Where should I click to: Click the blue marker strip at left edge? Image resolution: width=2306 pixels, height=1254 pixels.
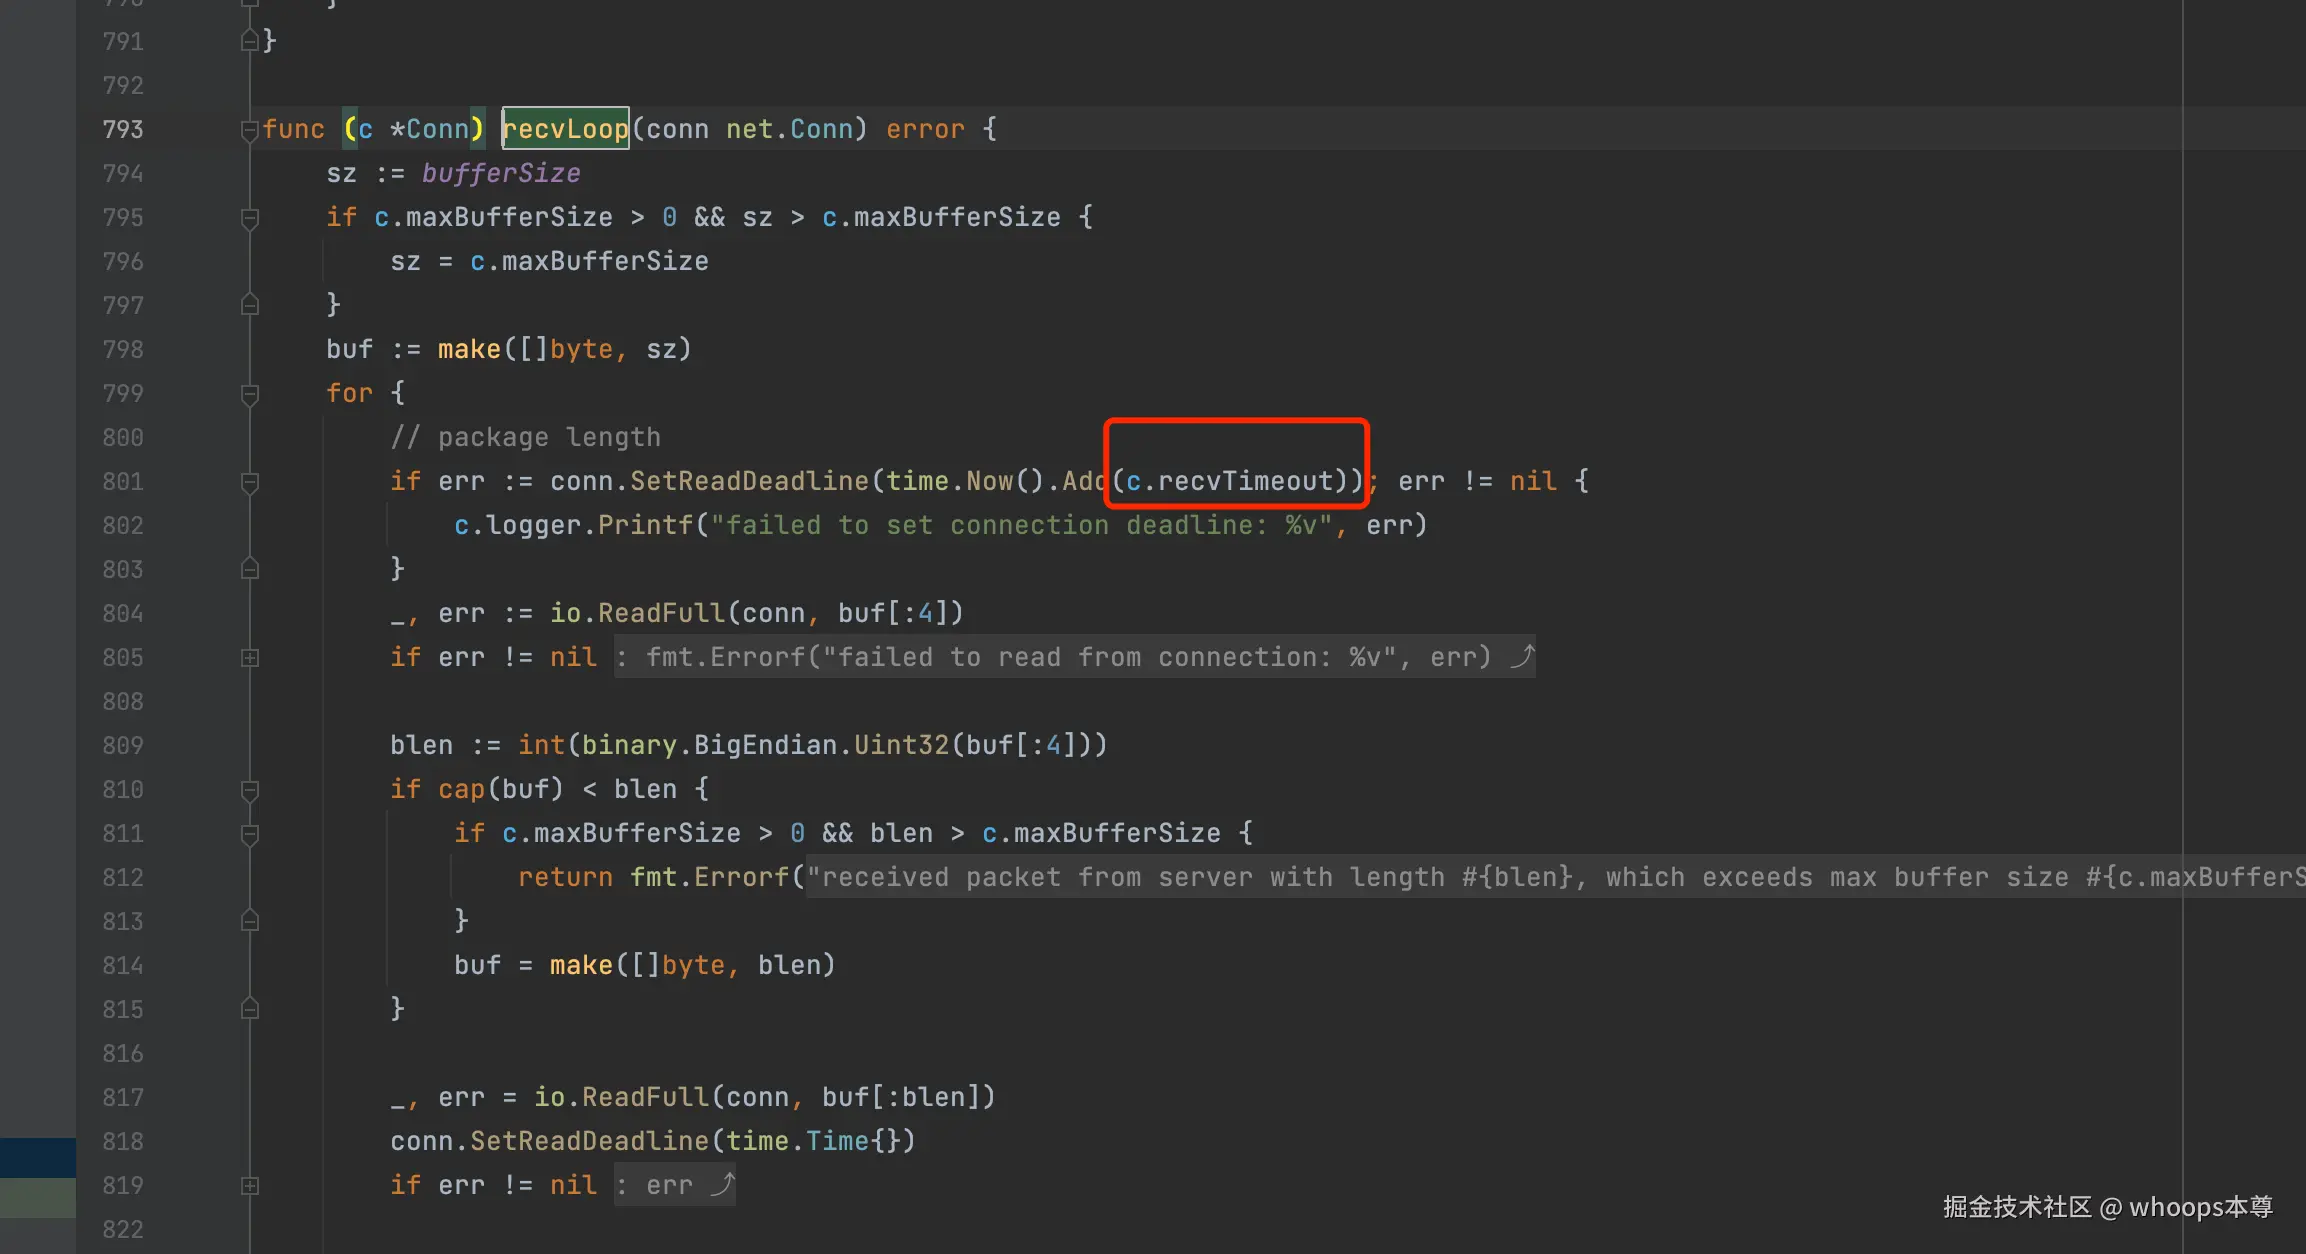pyautogui.click(x=37, y=1157)
